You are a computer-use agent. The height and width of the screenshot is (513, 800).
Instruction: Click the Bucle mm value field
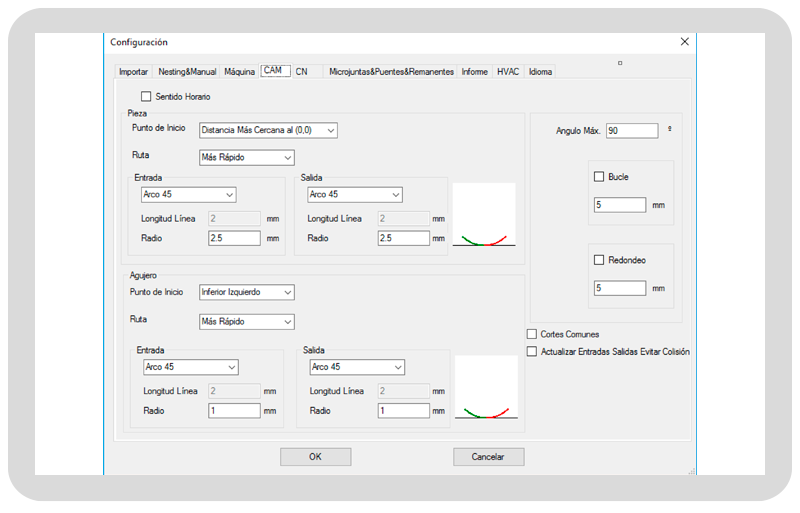(x=620, y=205)
